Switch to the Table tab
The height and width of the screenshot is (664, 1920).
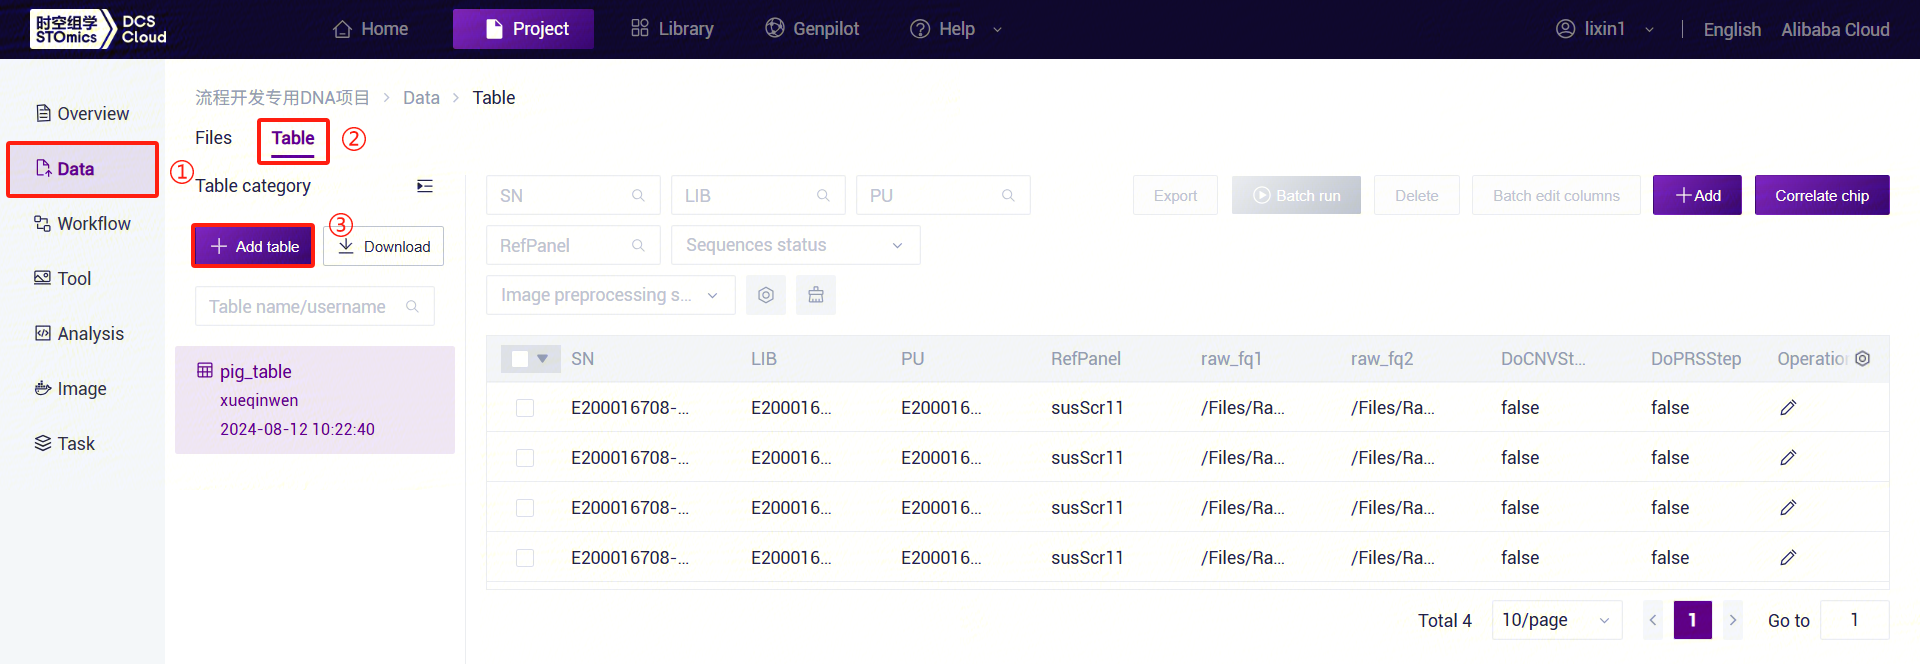(x=293, y=138)
